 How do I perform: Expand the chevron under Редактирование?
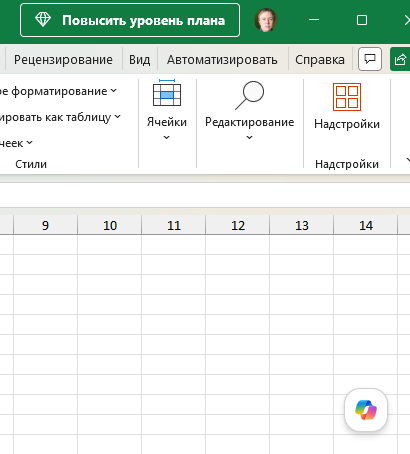[249, 137]
